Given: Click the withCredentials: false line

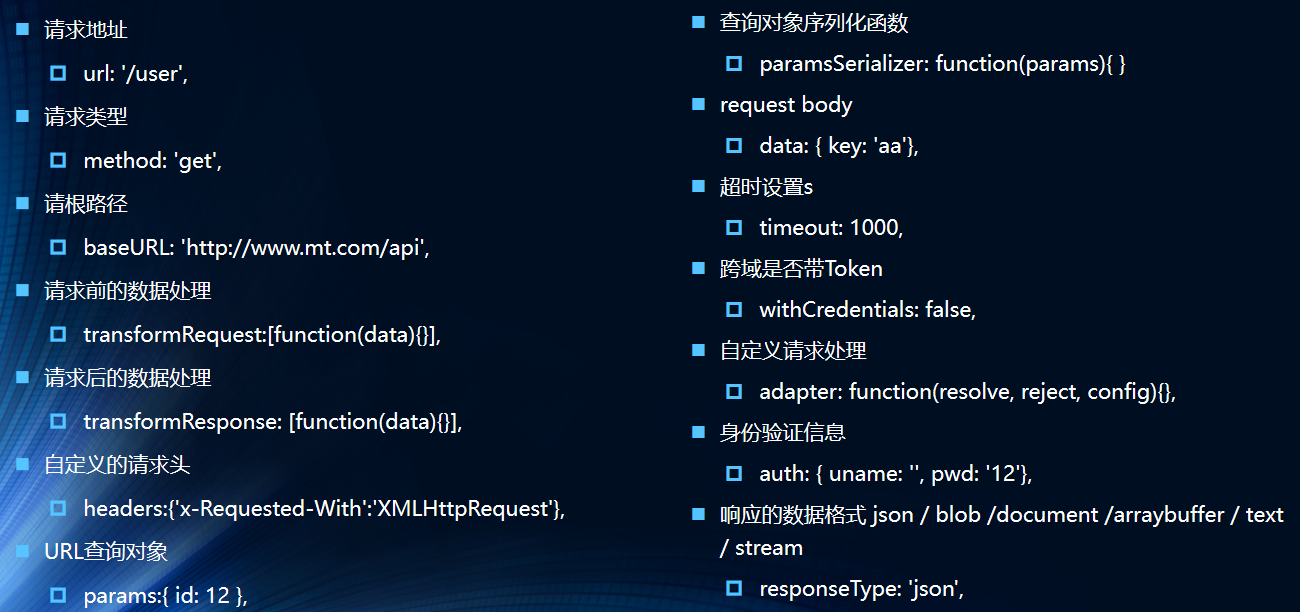Looking at the screenshot, I should pyautogui.click(x=868, y=310).
